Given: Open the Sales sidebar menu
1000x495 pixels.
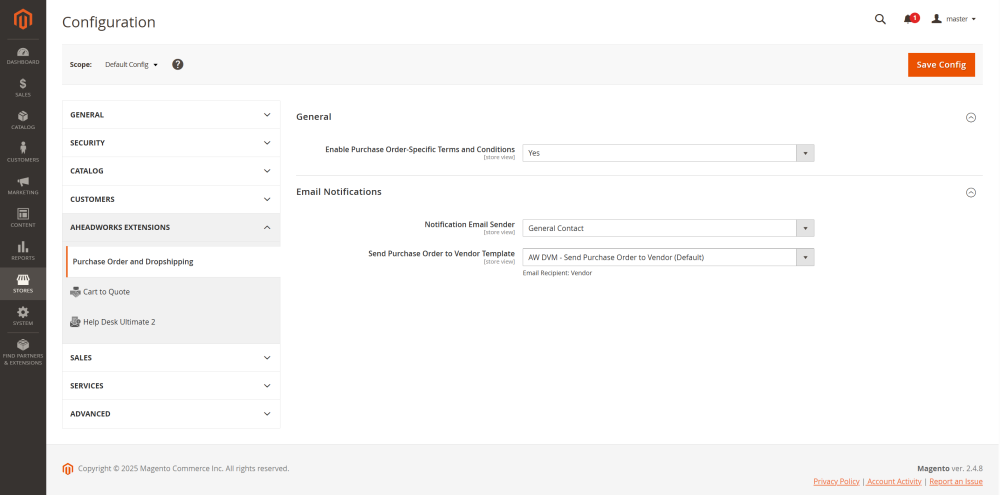Looking at the screenshot, I should tap(23, 88).
